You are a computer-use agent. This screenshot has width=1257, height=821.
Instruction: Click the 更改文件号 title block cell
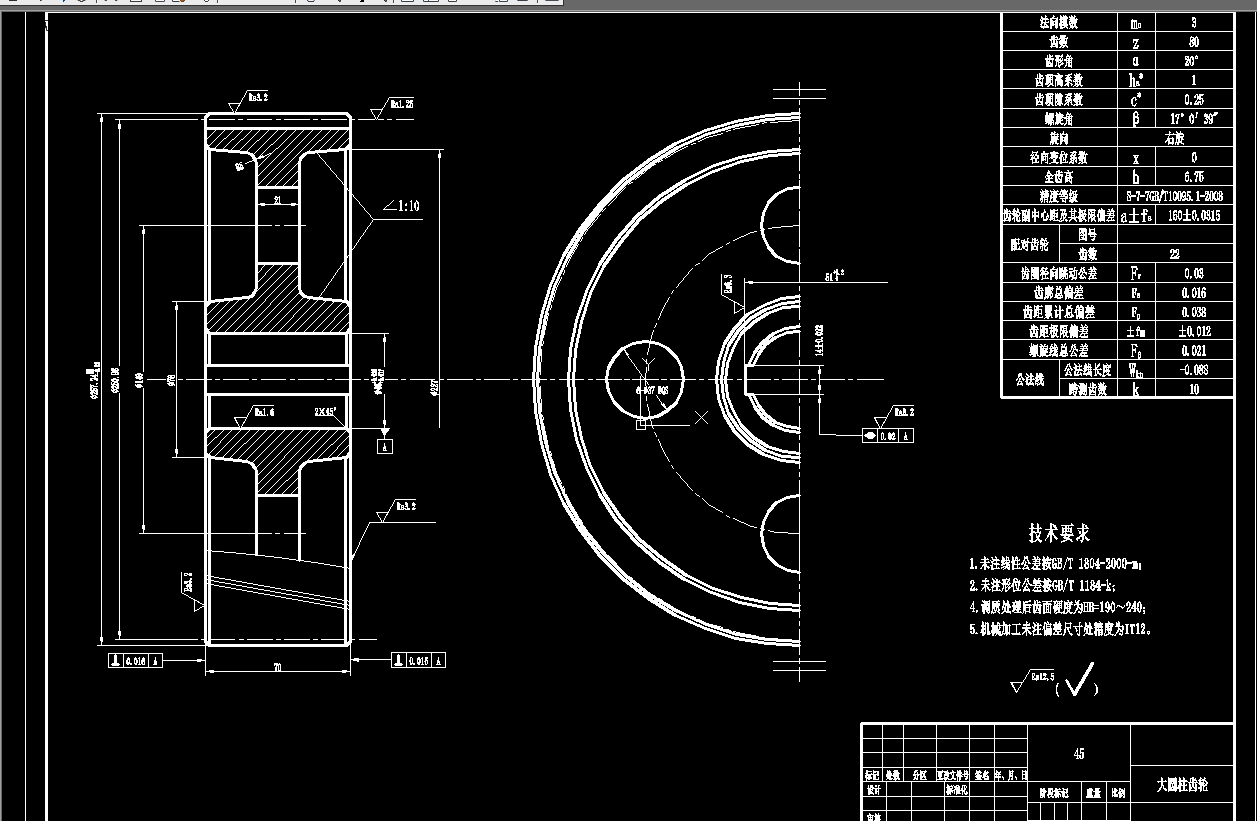[951, 775]
